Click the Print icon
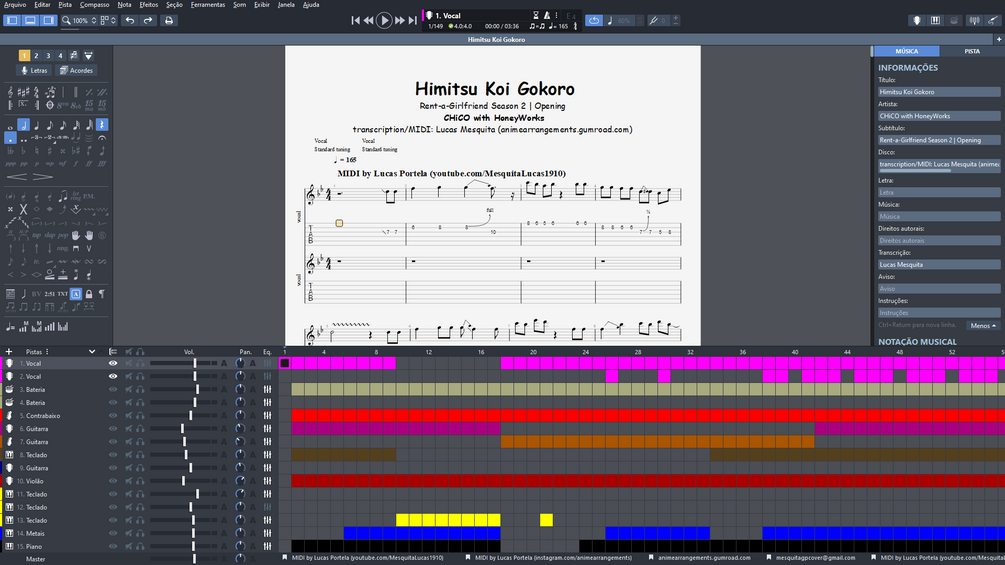The width and height of the screenshot is (1005, 565). tap(169, 20)
